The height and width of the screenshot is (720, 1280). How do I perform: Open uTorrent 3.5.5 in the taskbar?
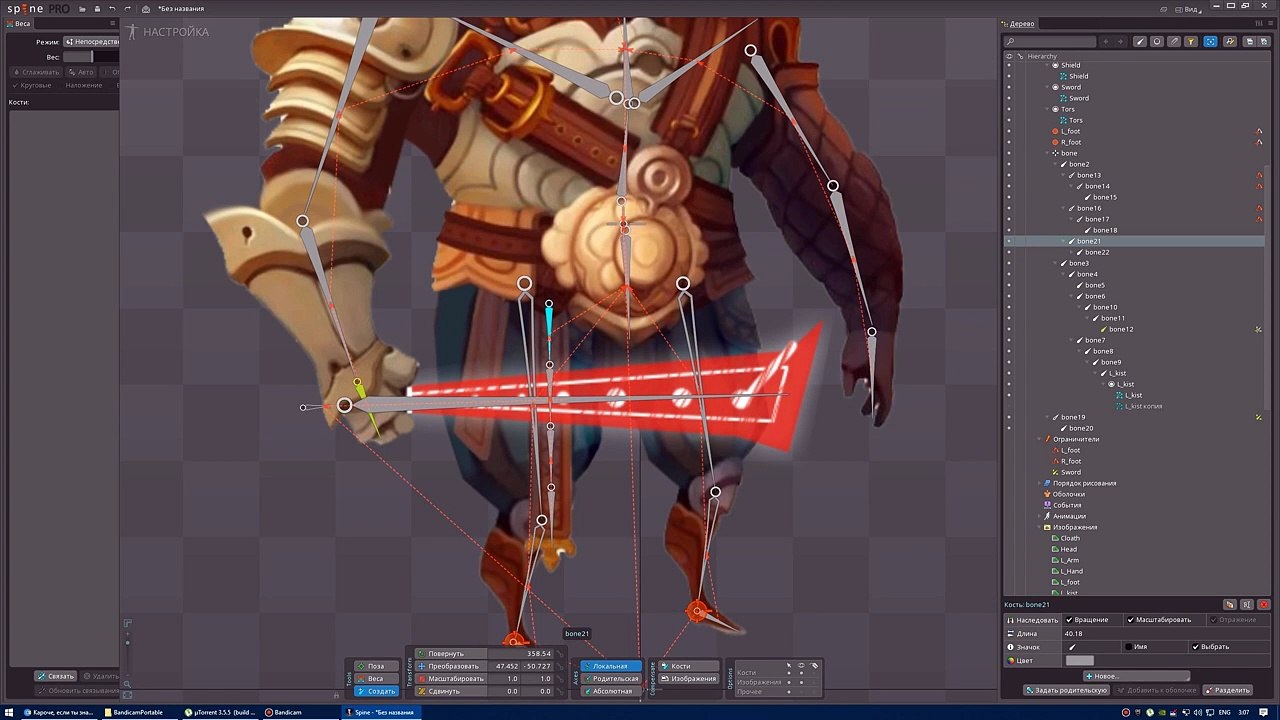pos(221,712)
